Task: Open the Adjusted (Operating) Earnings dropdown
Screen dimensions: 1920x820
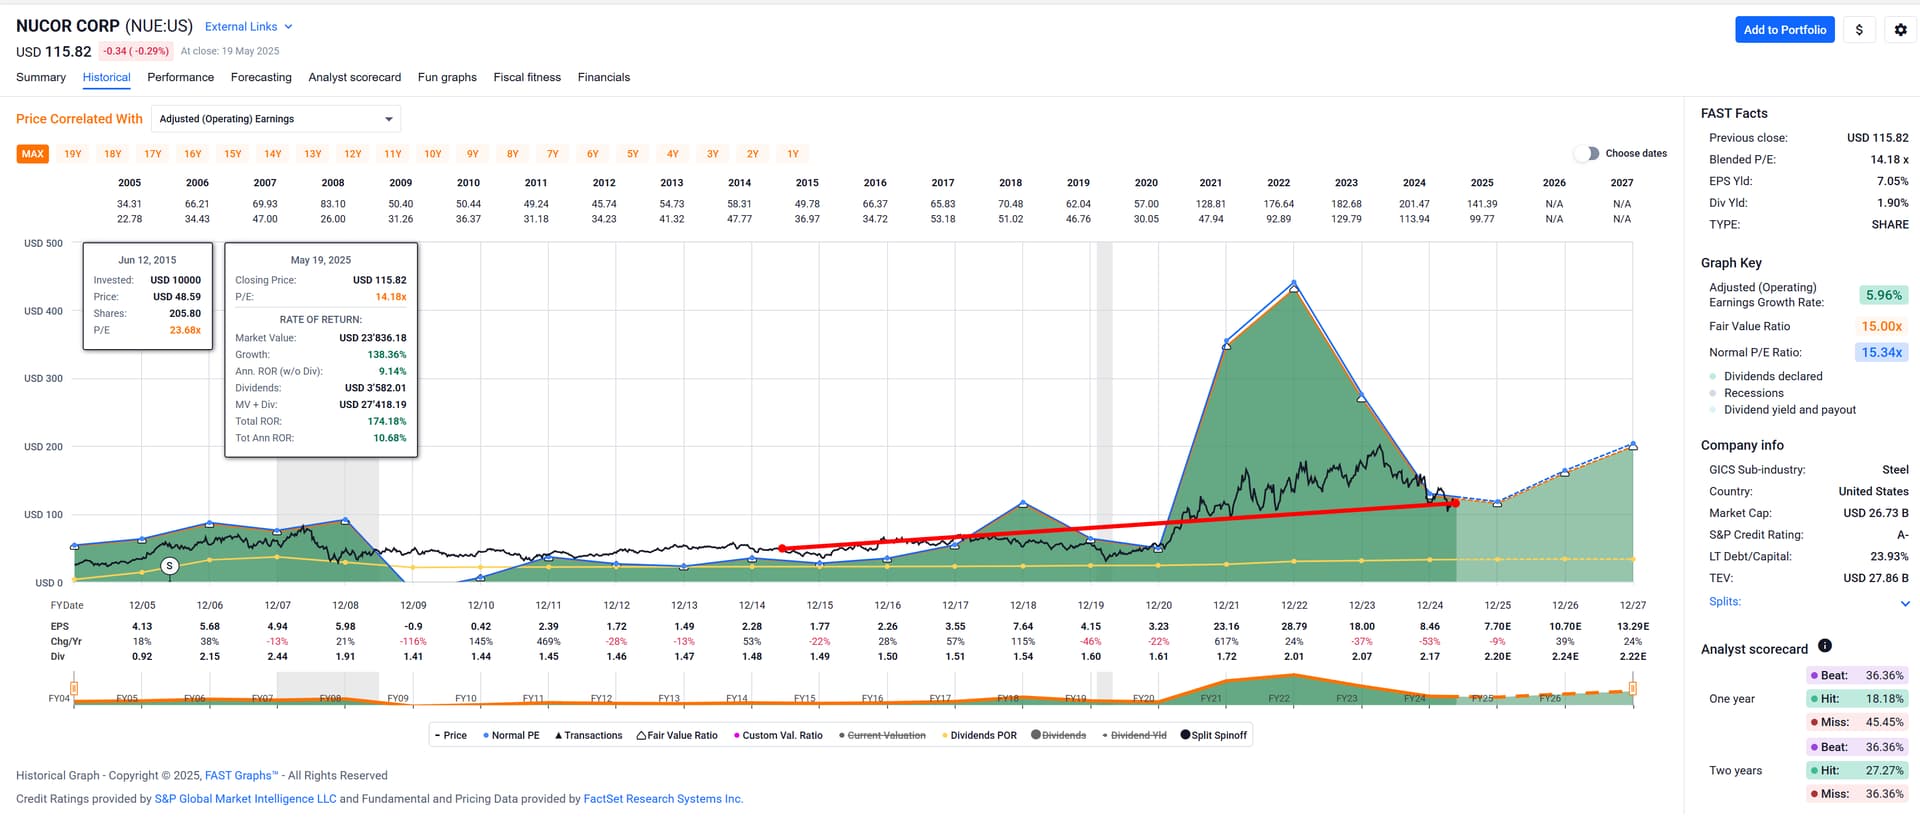Action: [276, 119]
